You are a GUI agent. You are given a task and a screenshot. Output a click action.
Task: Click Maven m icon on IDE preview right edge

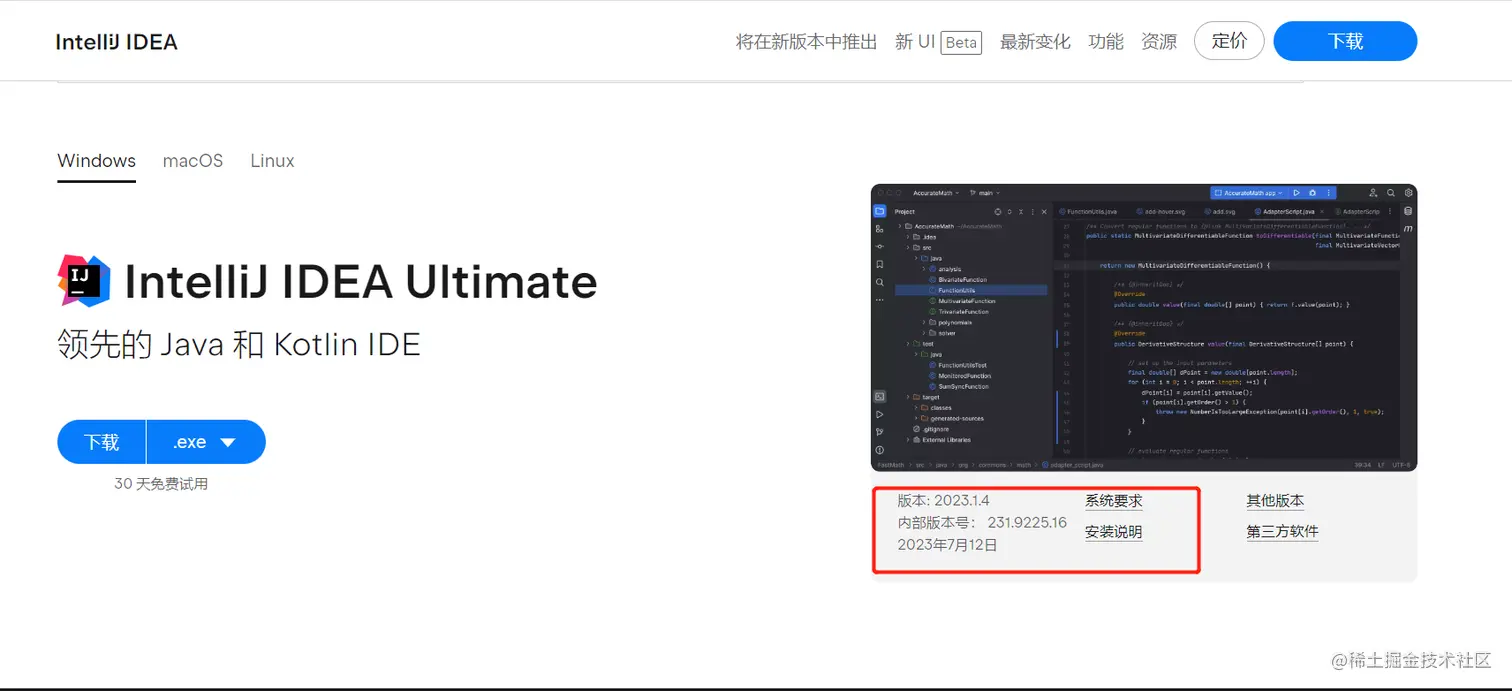[x=1408, y=229]
